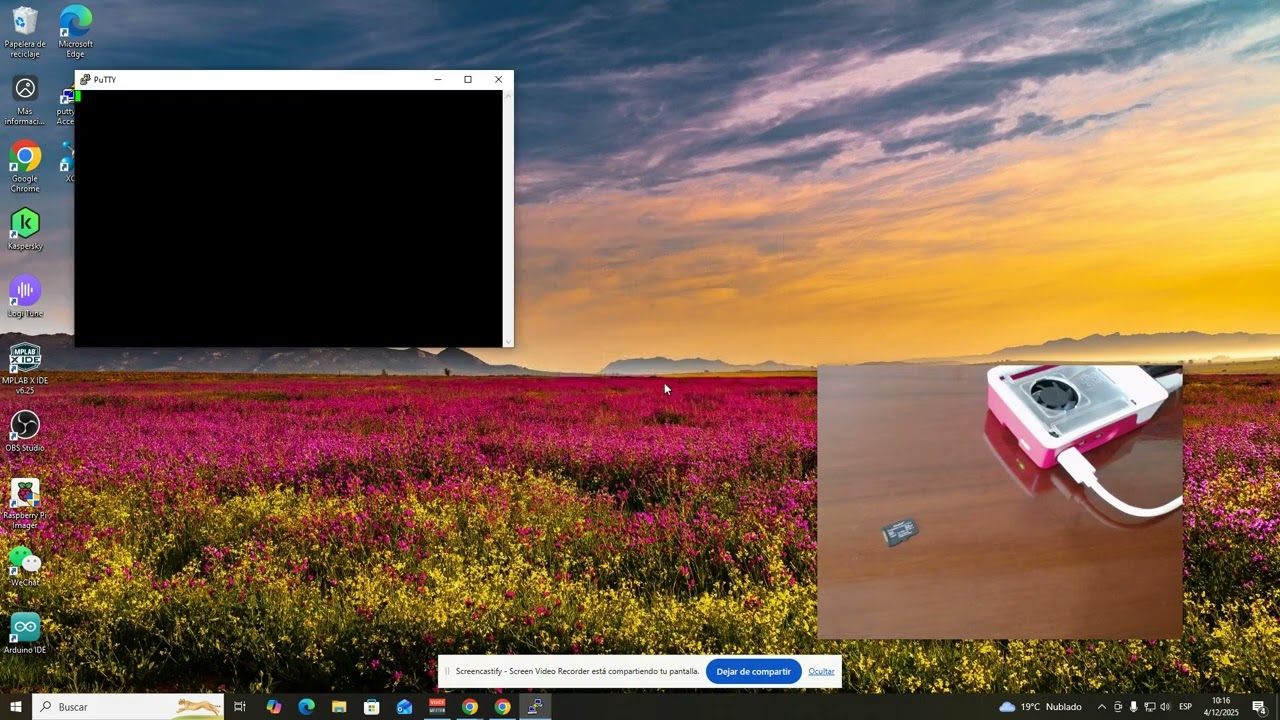Open the notification center icon

[1259, 707]
